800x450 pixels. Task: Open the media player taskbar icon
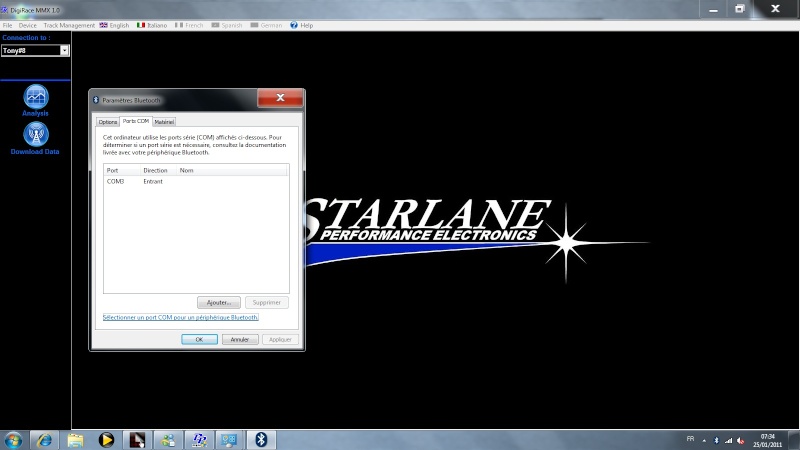[x=106, y=440]
